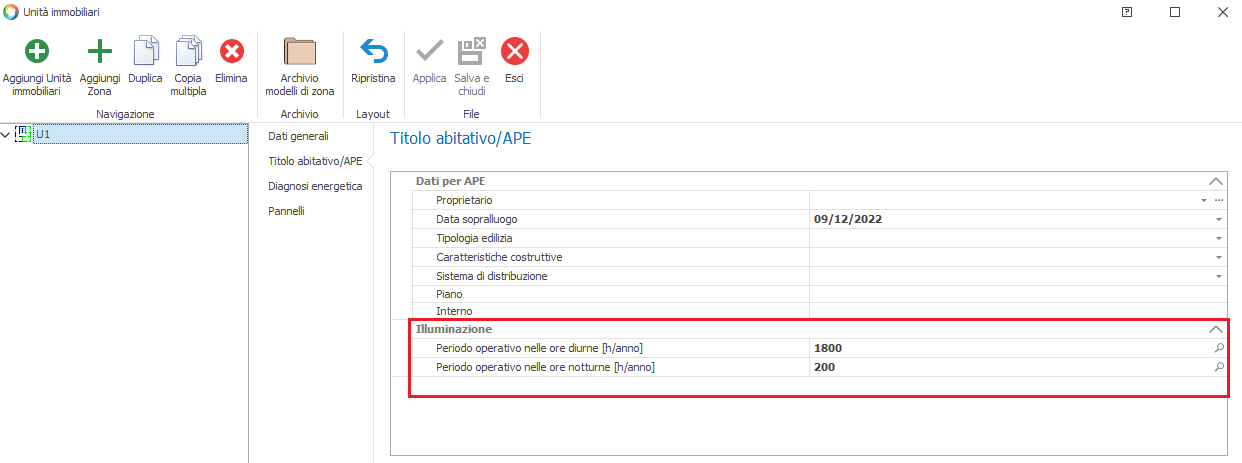Viewport: 1242px width, 463px height.
Task: Open the Pannelli tab
Action: pos(286,211)
